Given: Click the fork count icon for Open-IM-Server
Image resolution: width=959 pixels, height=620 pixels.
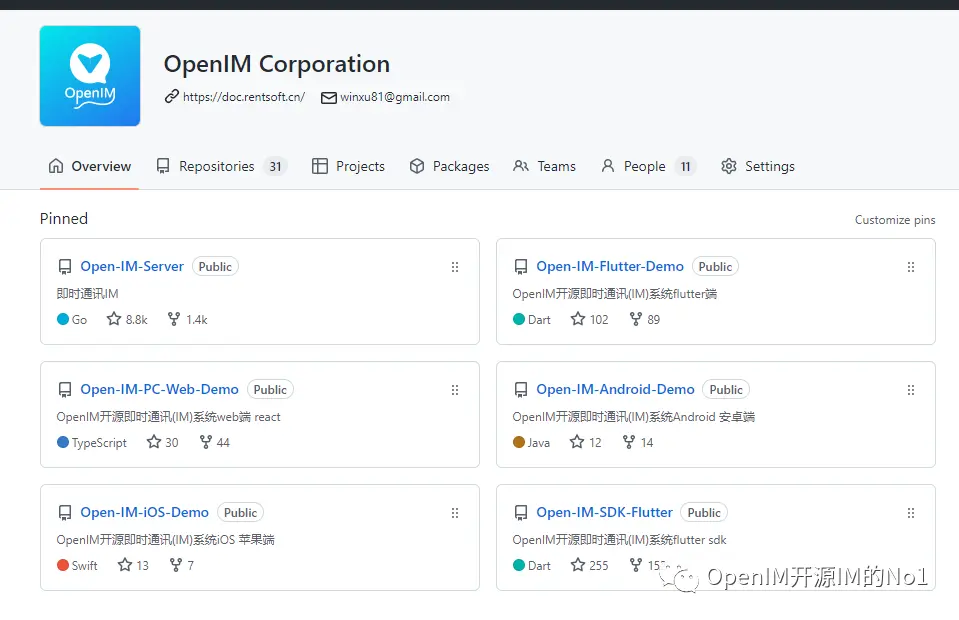Looking at the screenshot, I should click(x=174, y=319).
